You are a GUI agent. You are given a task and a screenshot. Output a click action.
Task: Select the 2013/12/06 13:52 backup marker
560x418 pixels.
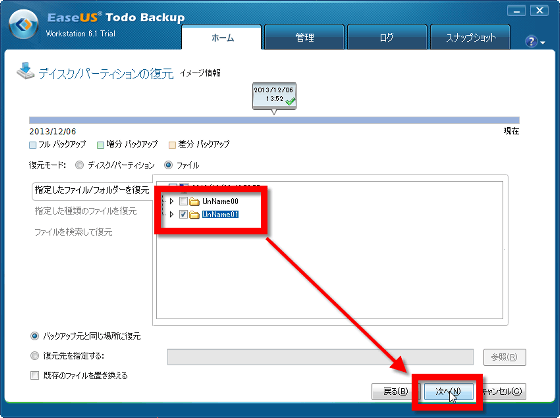coord(274,96)
